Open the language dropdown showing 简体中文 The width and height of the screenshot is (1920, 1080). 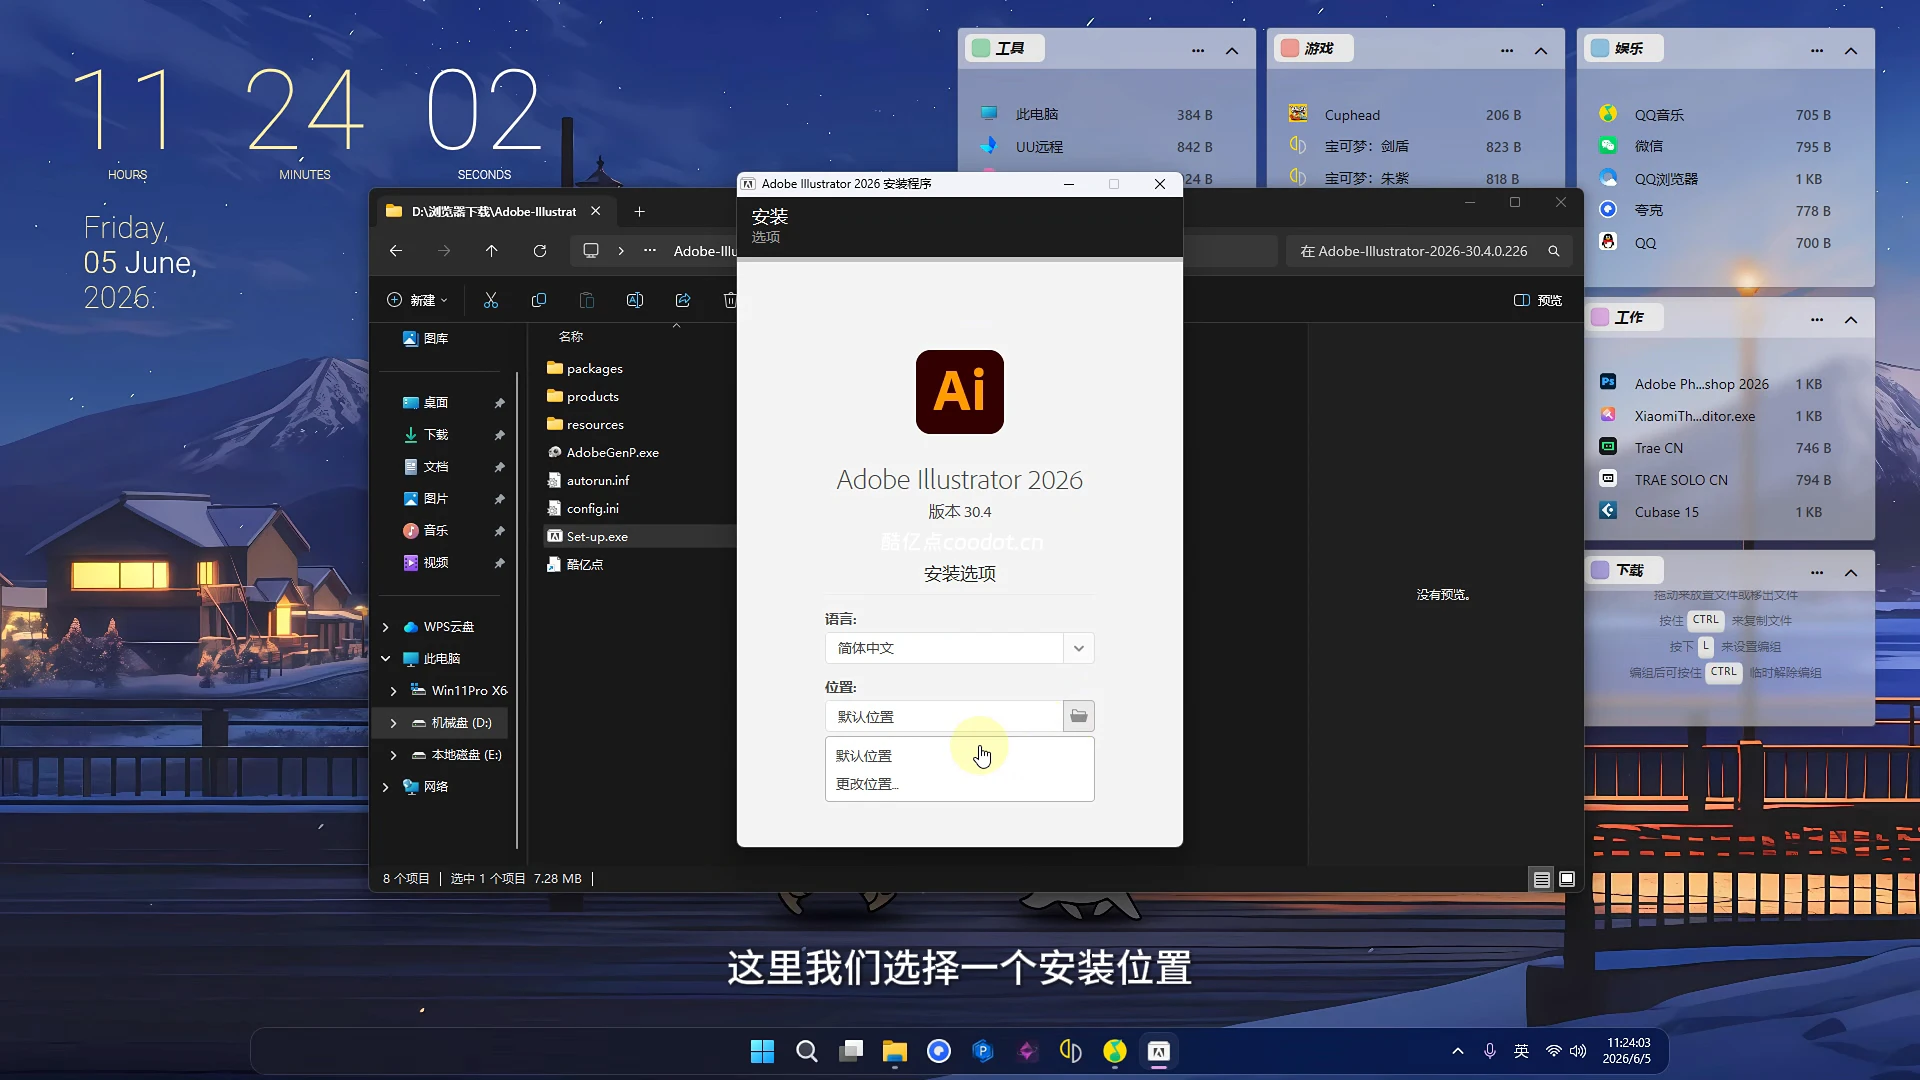tap(959, 648)
